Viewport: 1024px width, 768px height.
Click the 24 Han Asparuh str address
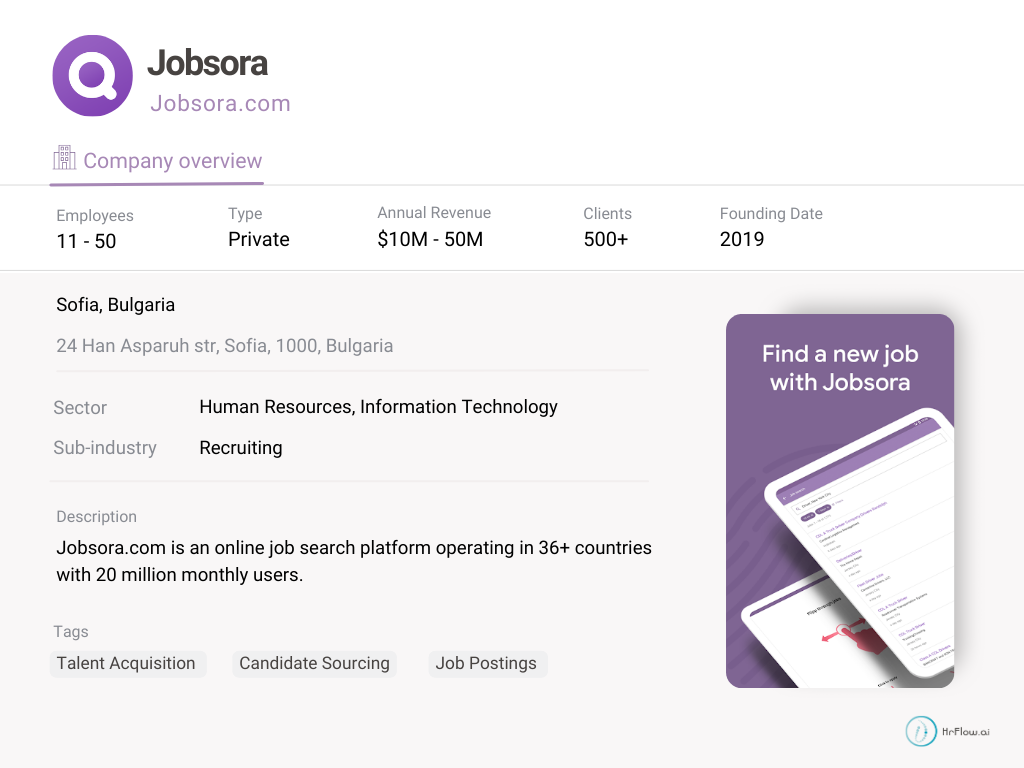tap(224, 346)
